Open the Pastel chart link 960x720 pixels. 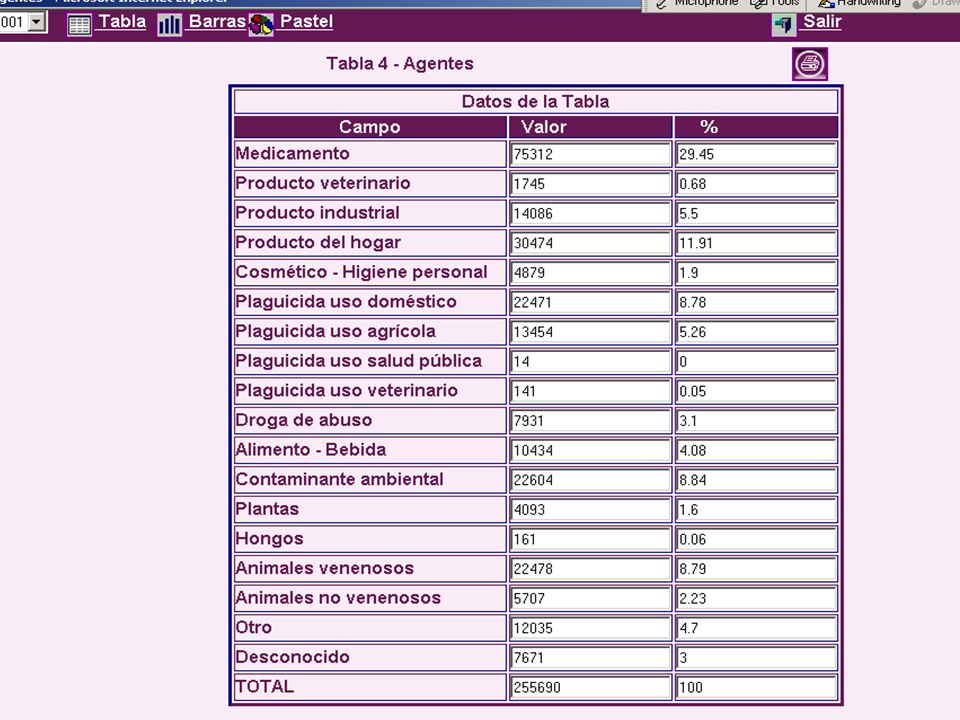[306, 21]
